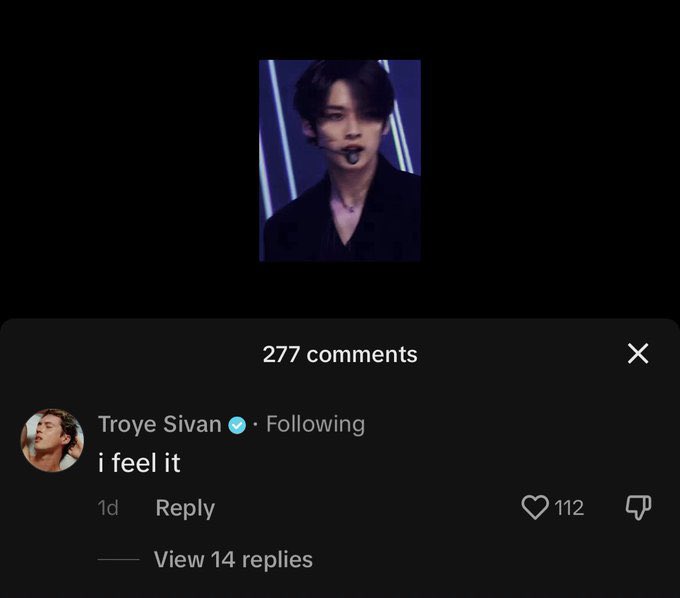
Task: Tap the 112 likes count
Action: [x=569, y=508]
